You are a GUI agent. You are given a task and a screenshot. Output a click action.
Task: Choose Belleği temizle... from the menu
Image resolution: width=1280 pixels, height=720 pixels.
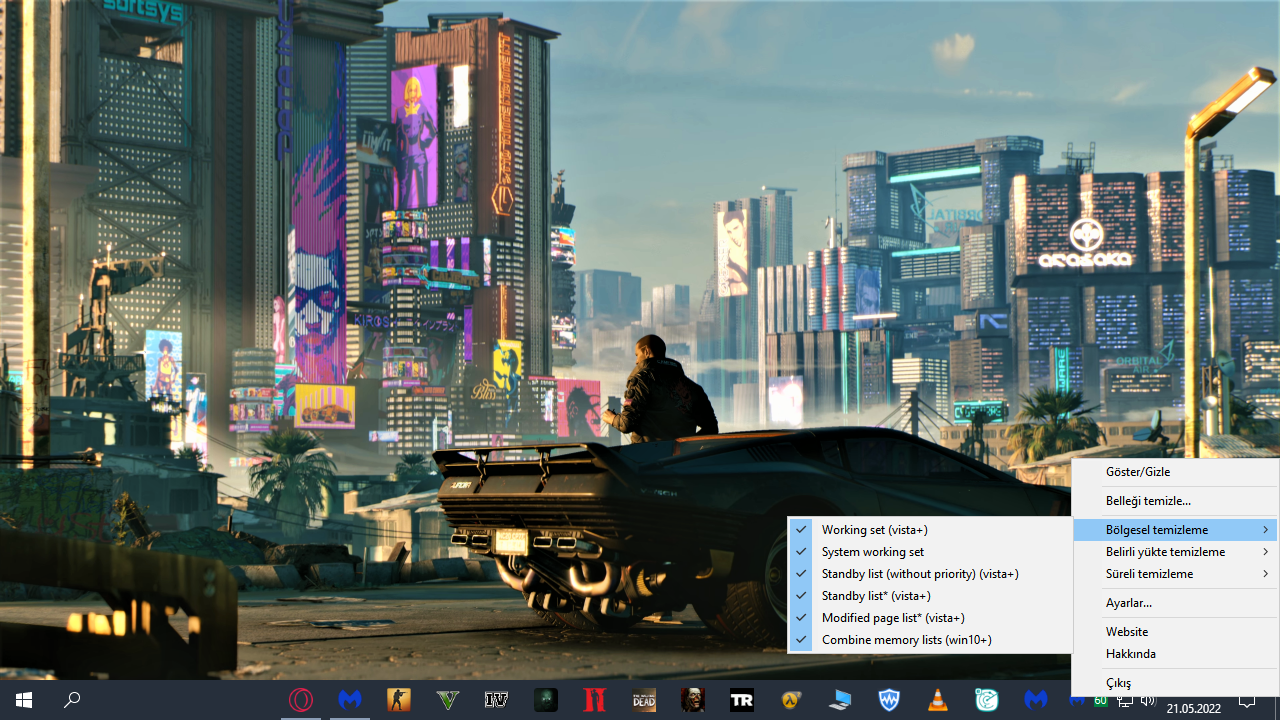tap(1175, 501)
